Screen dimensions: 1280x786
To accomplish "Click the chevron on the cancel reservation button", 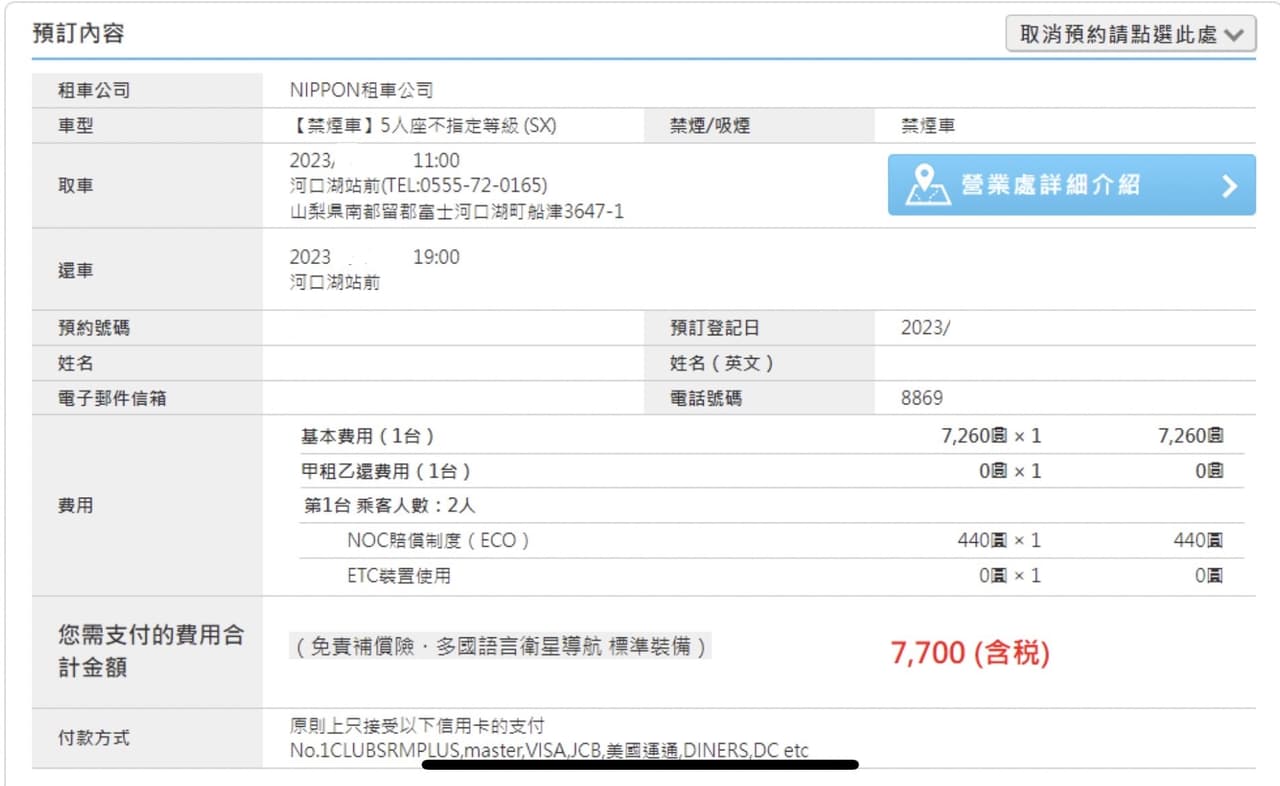I will point(1234,35).
